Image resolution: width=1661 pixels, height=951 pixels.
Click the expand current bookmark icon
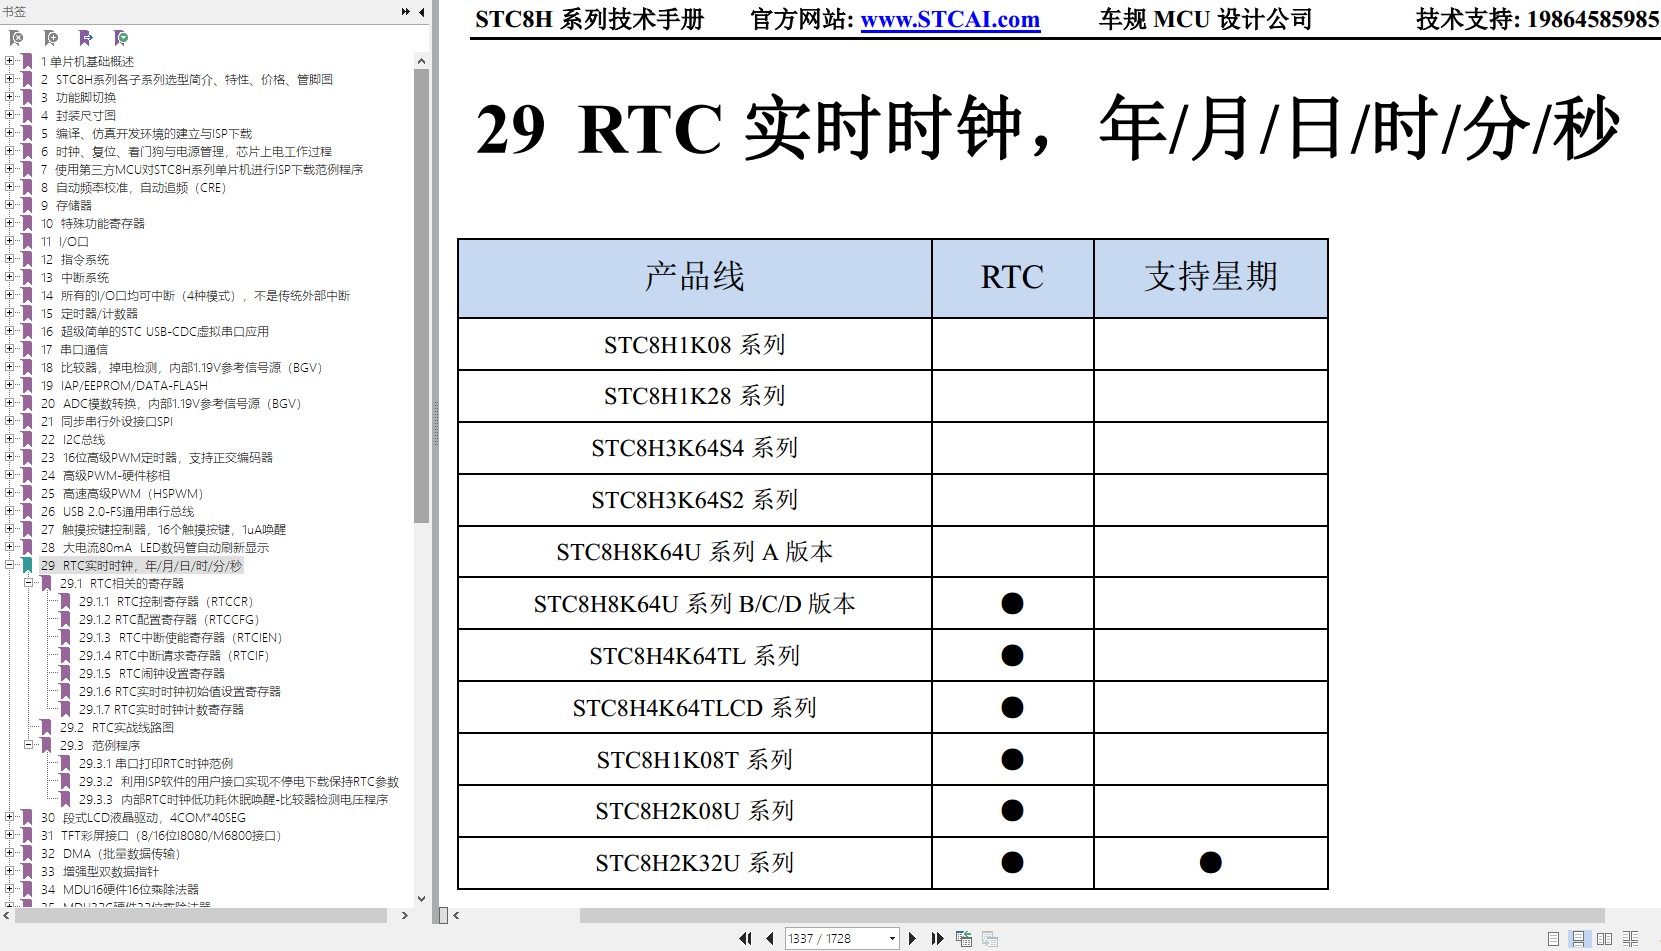coord(86,38)
